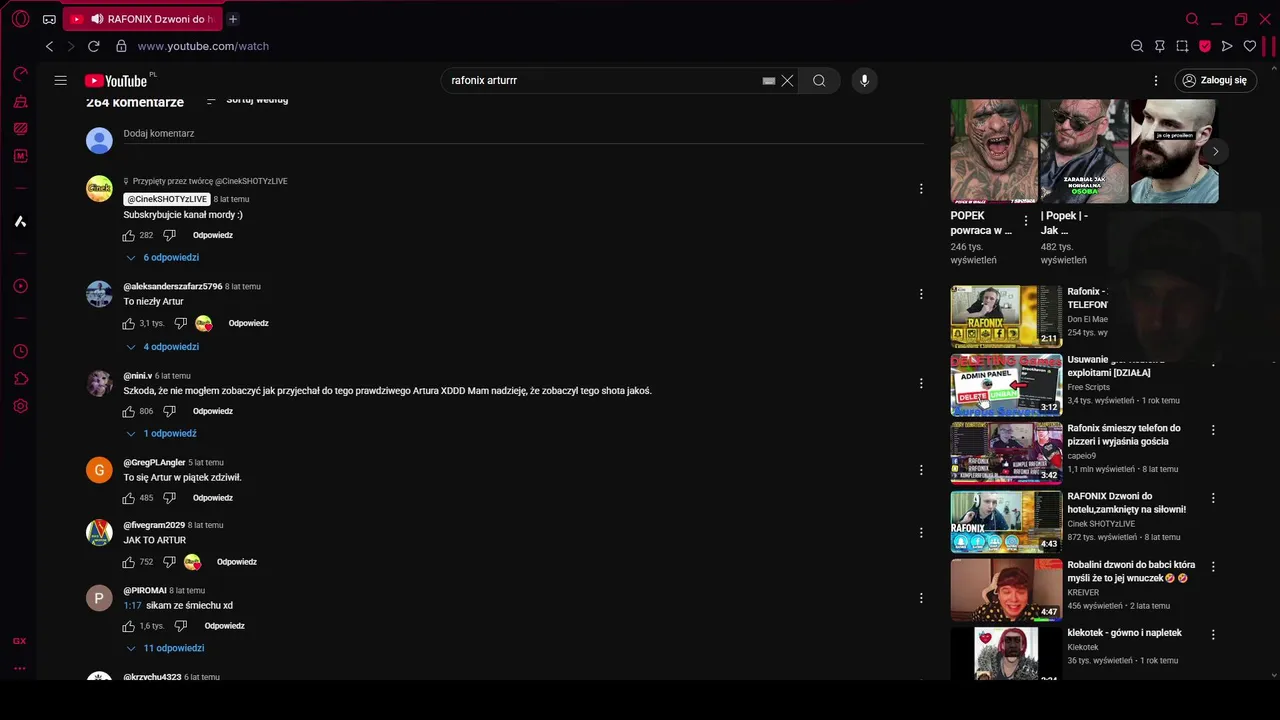Reload the page with the refresh icon

(94, 46)
